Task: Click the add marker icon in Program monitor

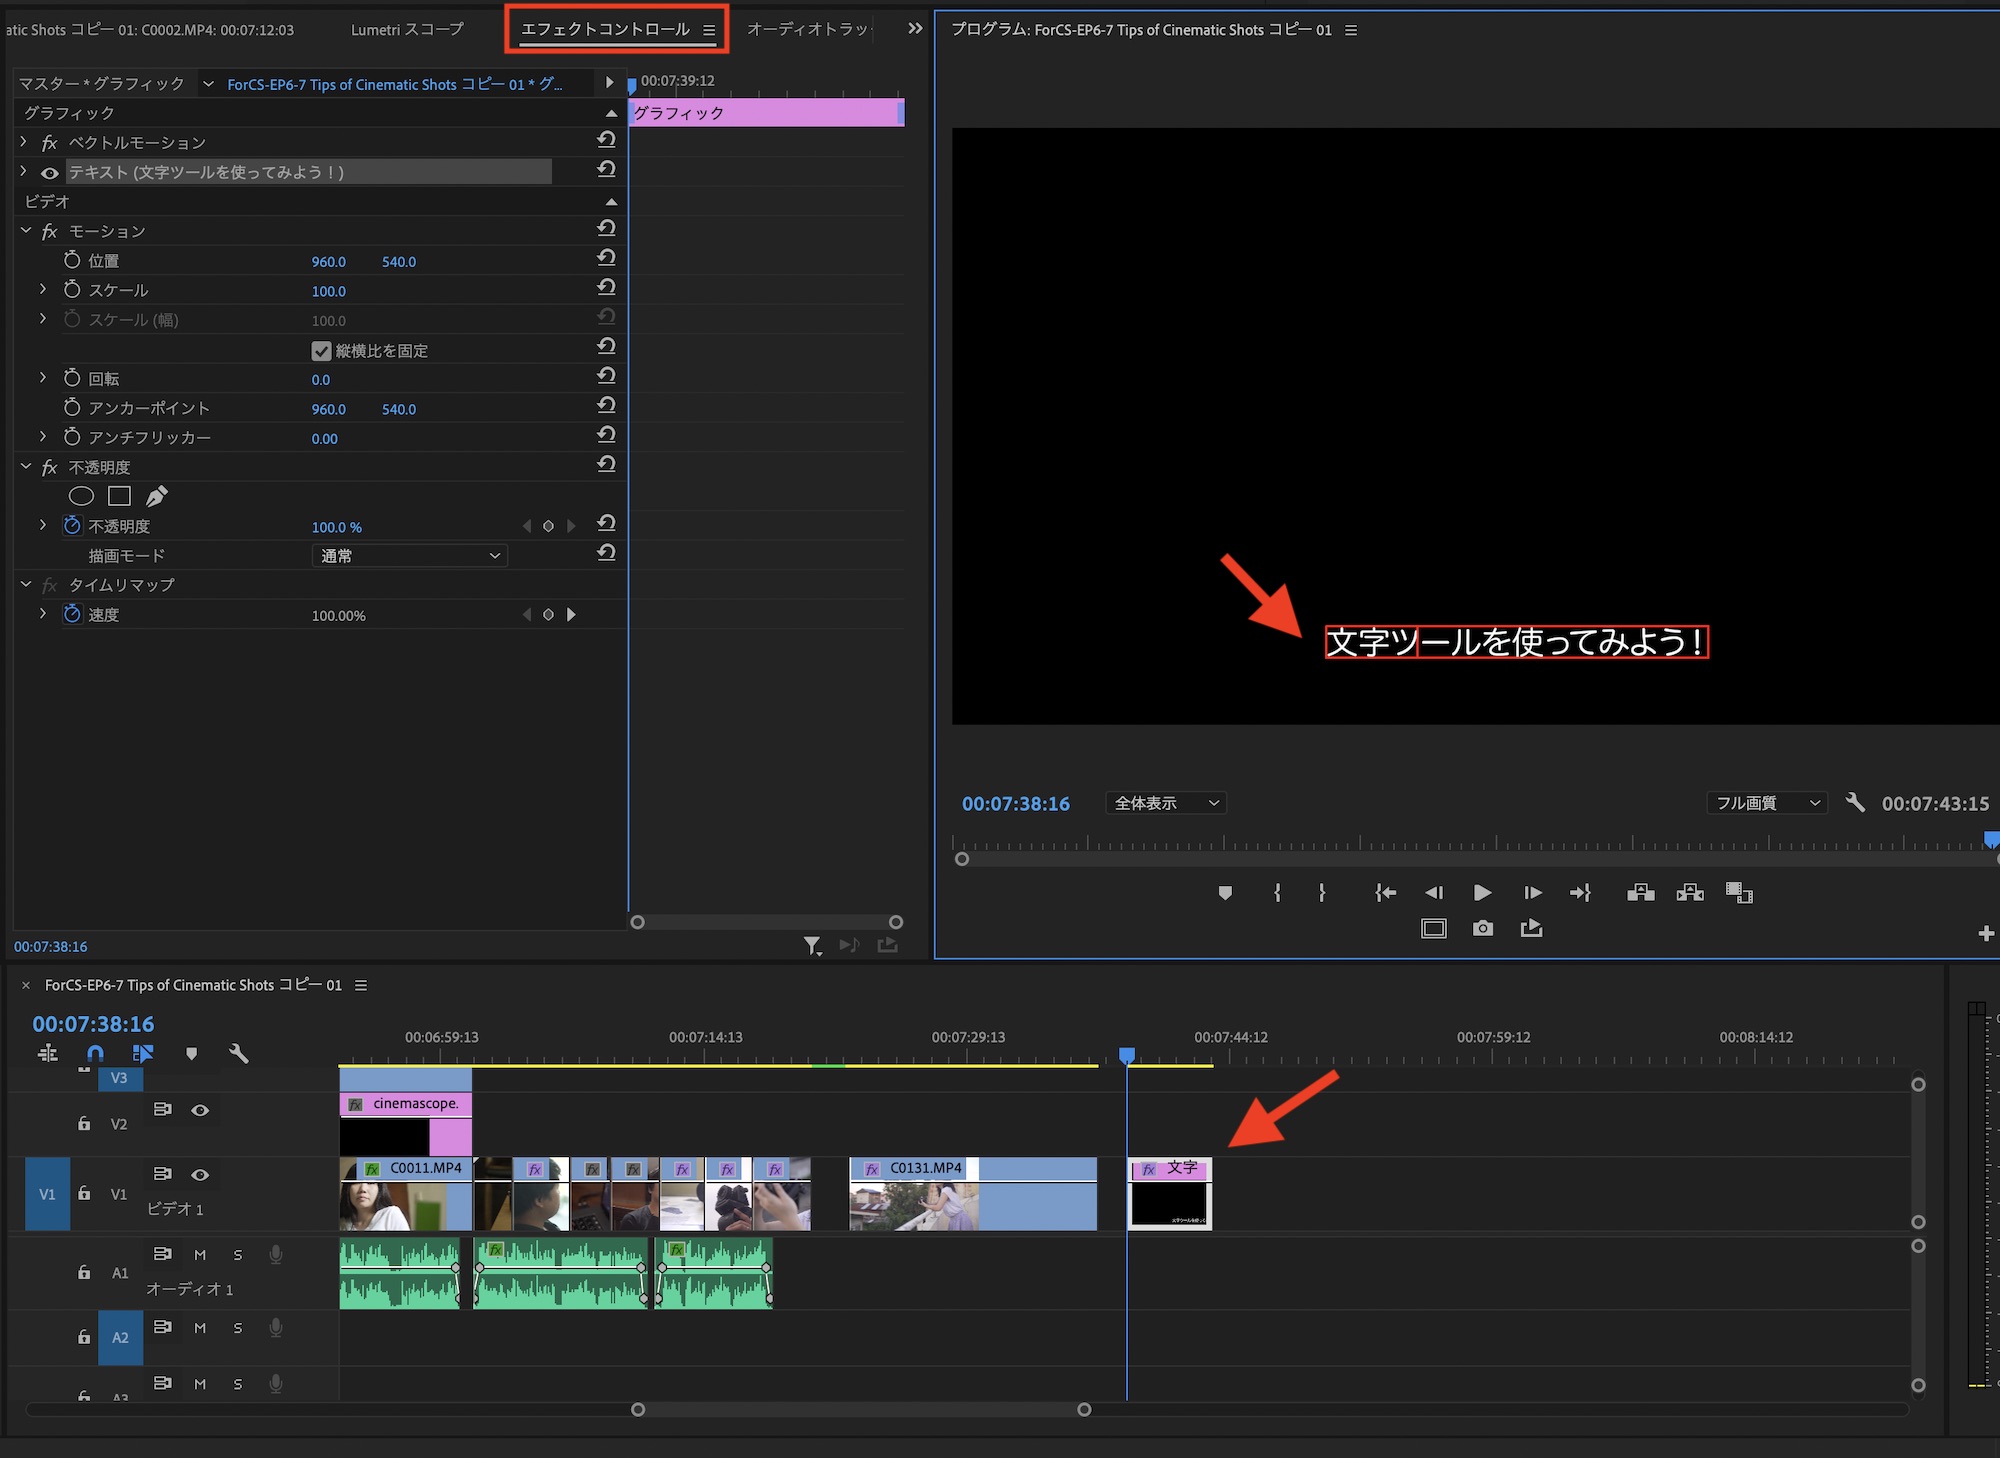Action: coord(1225,893)
